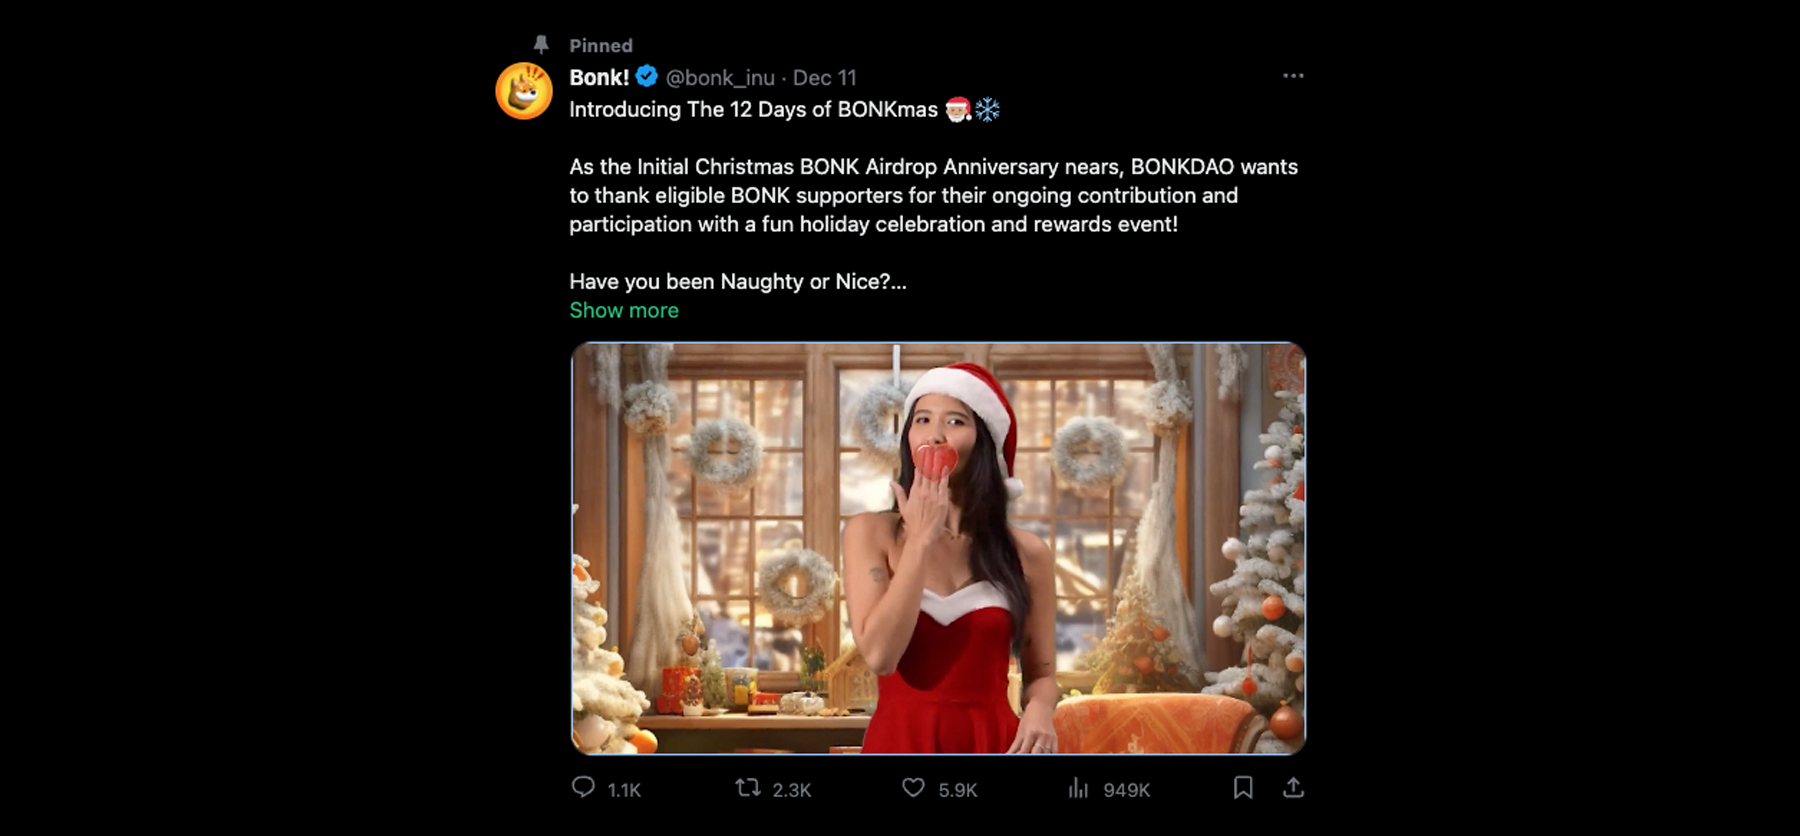Click the 949K views count
The height and width of the screenshot is (836, 1800).
point(1127,790)
